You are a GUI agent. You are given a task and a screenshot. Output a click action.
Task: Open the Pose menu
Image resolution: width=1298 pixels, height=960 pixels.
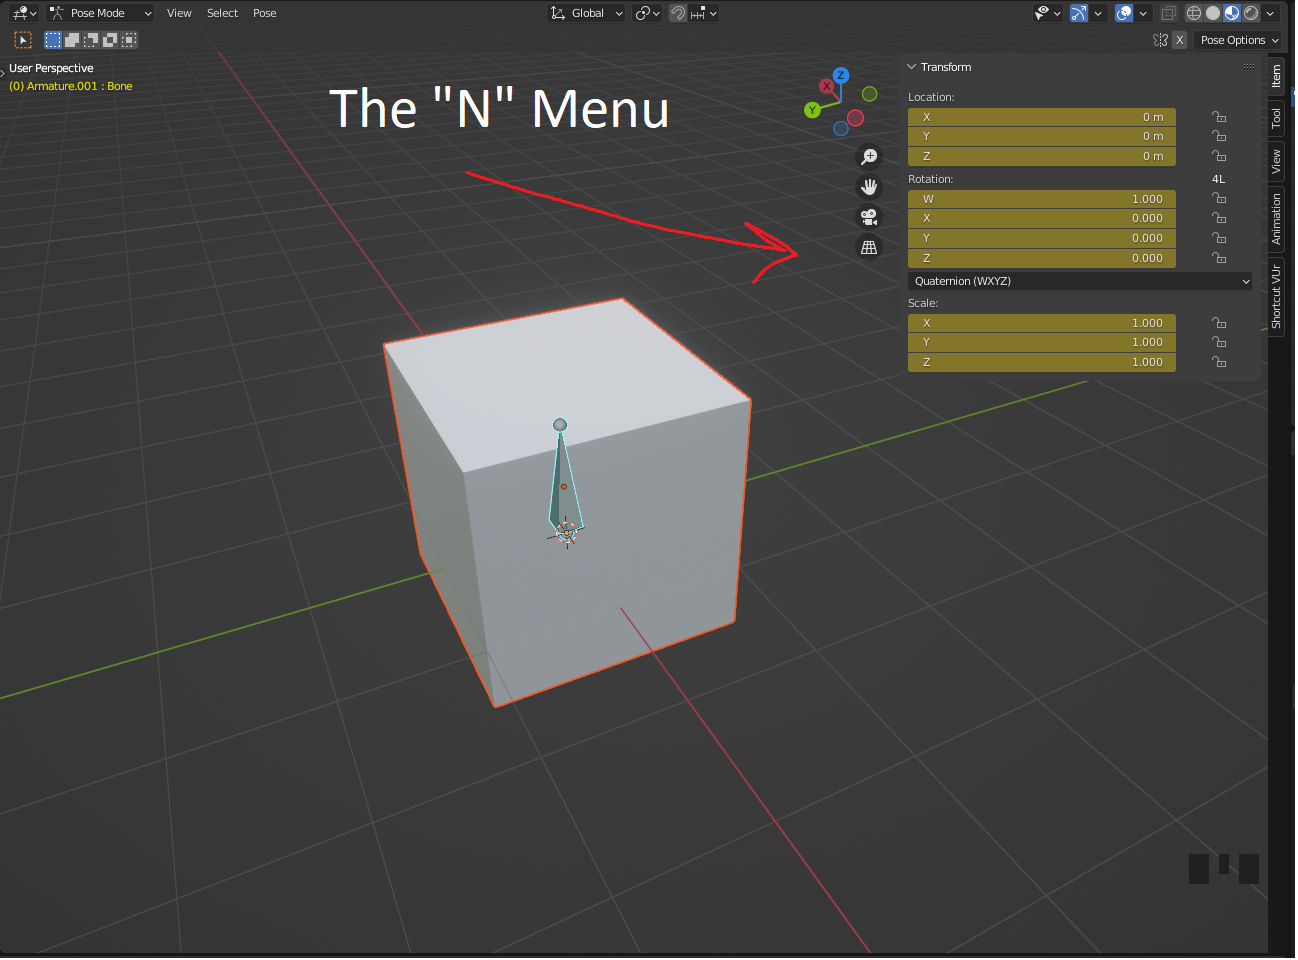264,13
